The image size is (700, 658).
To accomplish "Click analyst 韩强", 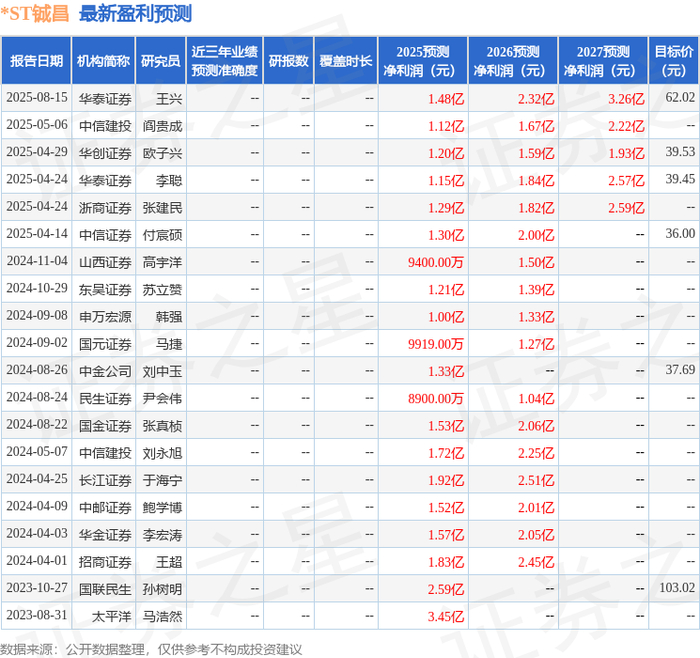I will click(169, 317).
